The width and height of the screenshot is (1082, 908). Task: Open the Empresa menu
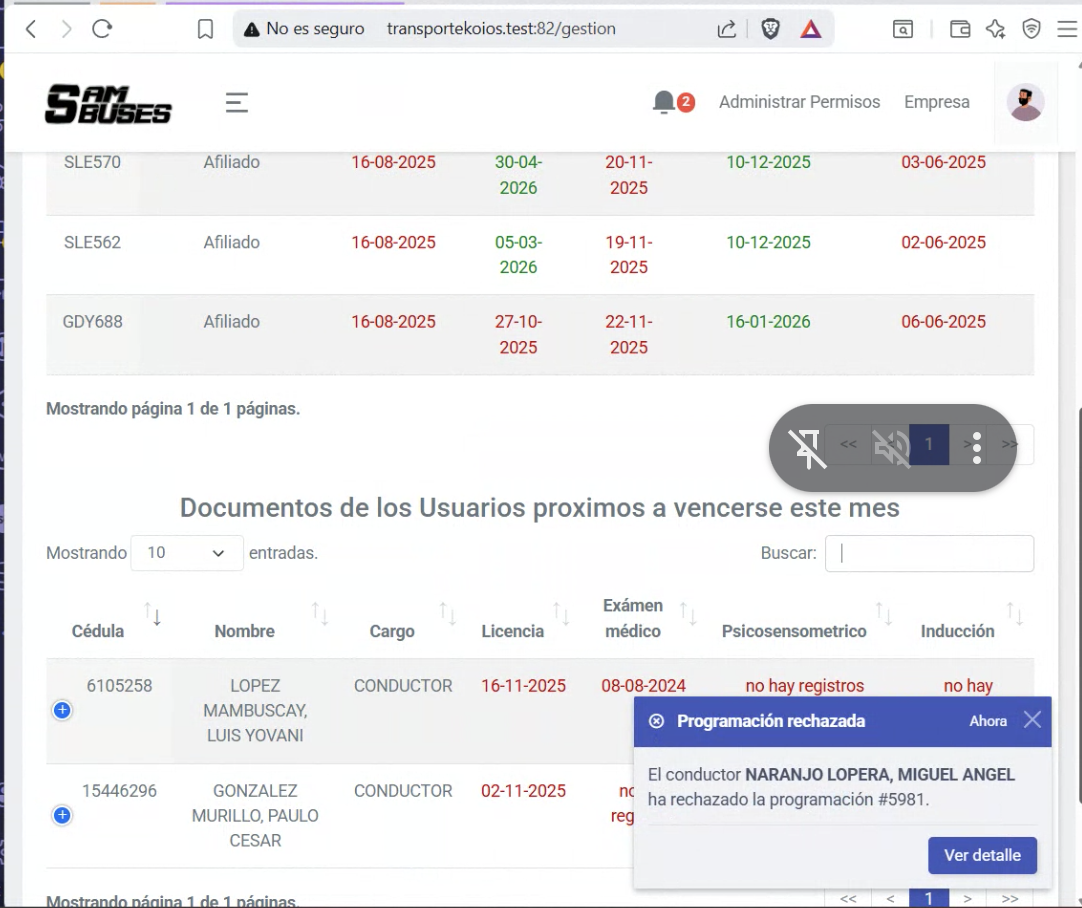(936, 102)
